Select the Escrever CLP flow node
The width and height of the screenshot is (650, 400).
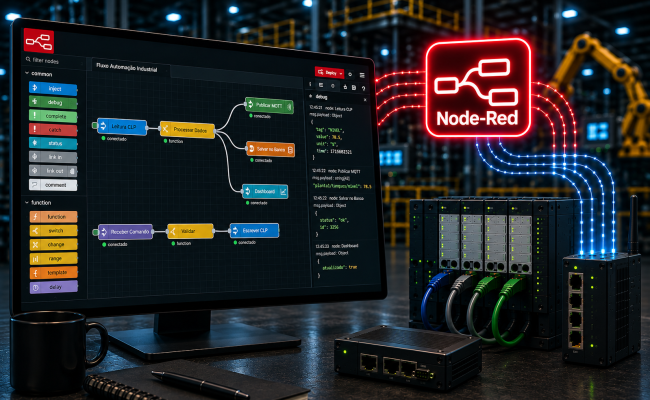[x=255, y=230]
